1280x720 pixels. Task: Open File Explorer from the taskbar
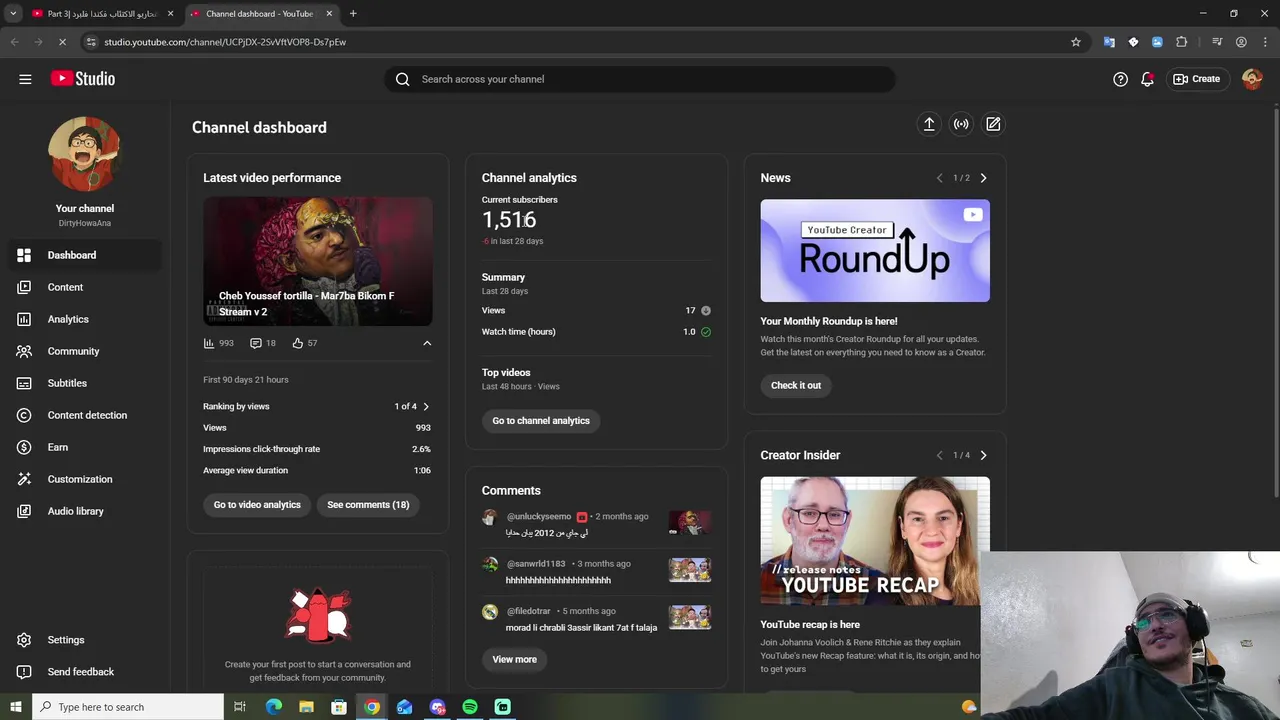tap(306, 707)
